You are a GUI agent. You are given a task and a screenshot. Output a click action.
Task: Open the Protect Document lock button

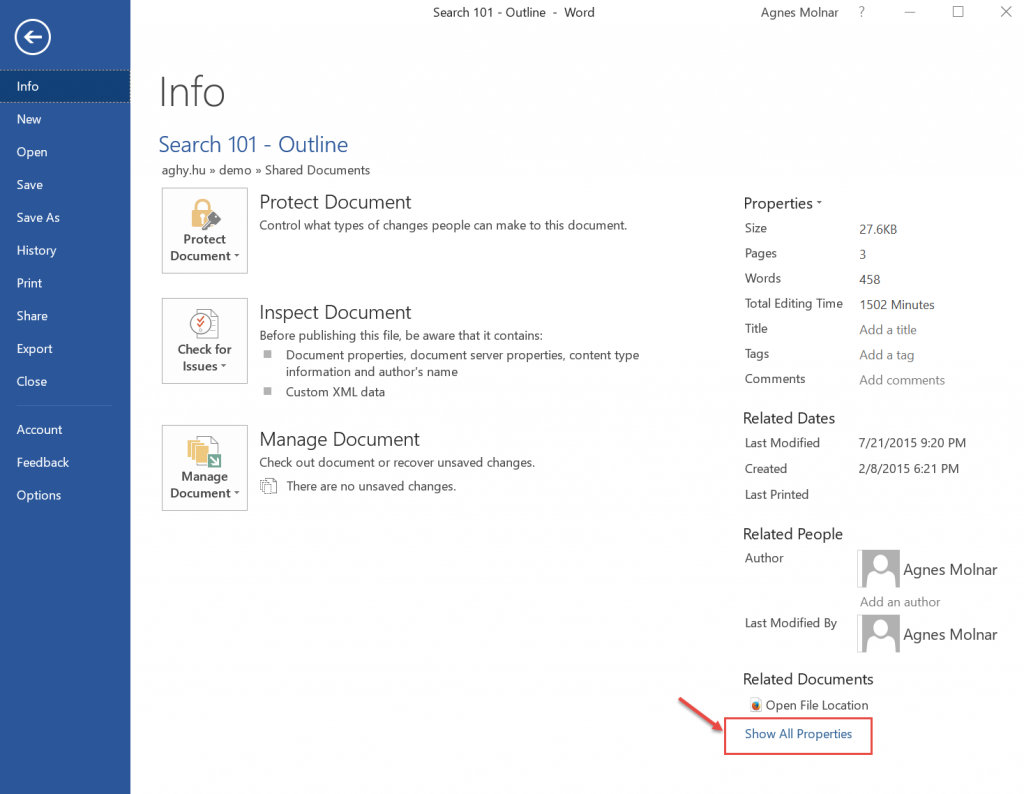204,230
